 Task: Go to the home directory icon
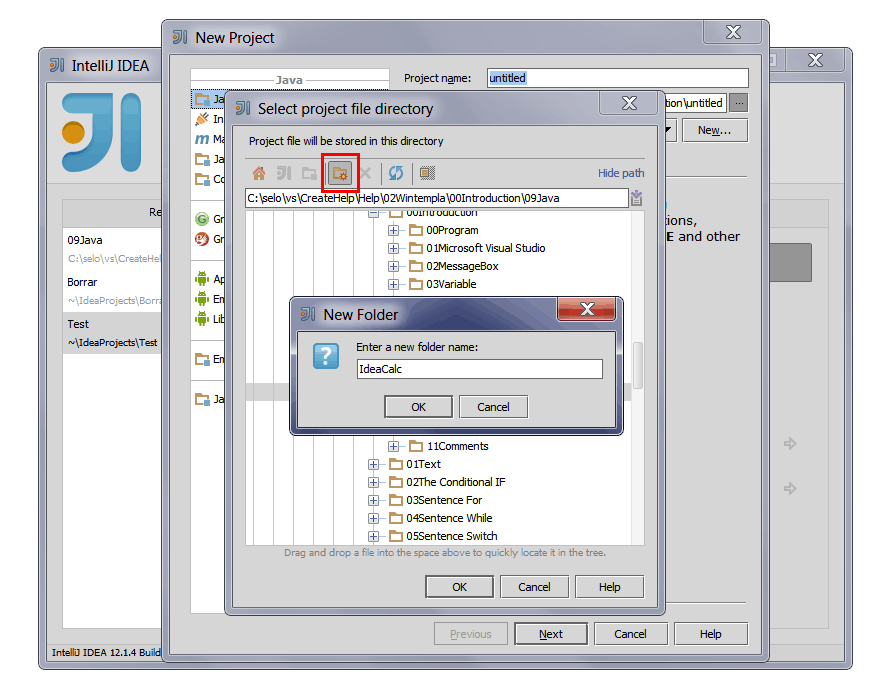tap(258, 173)
